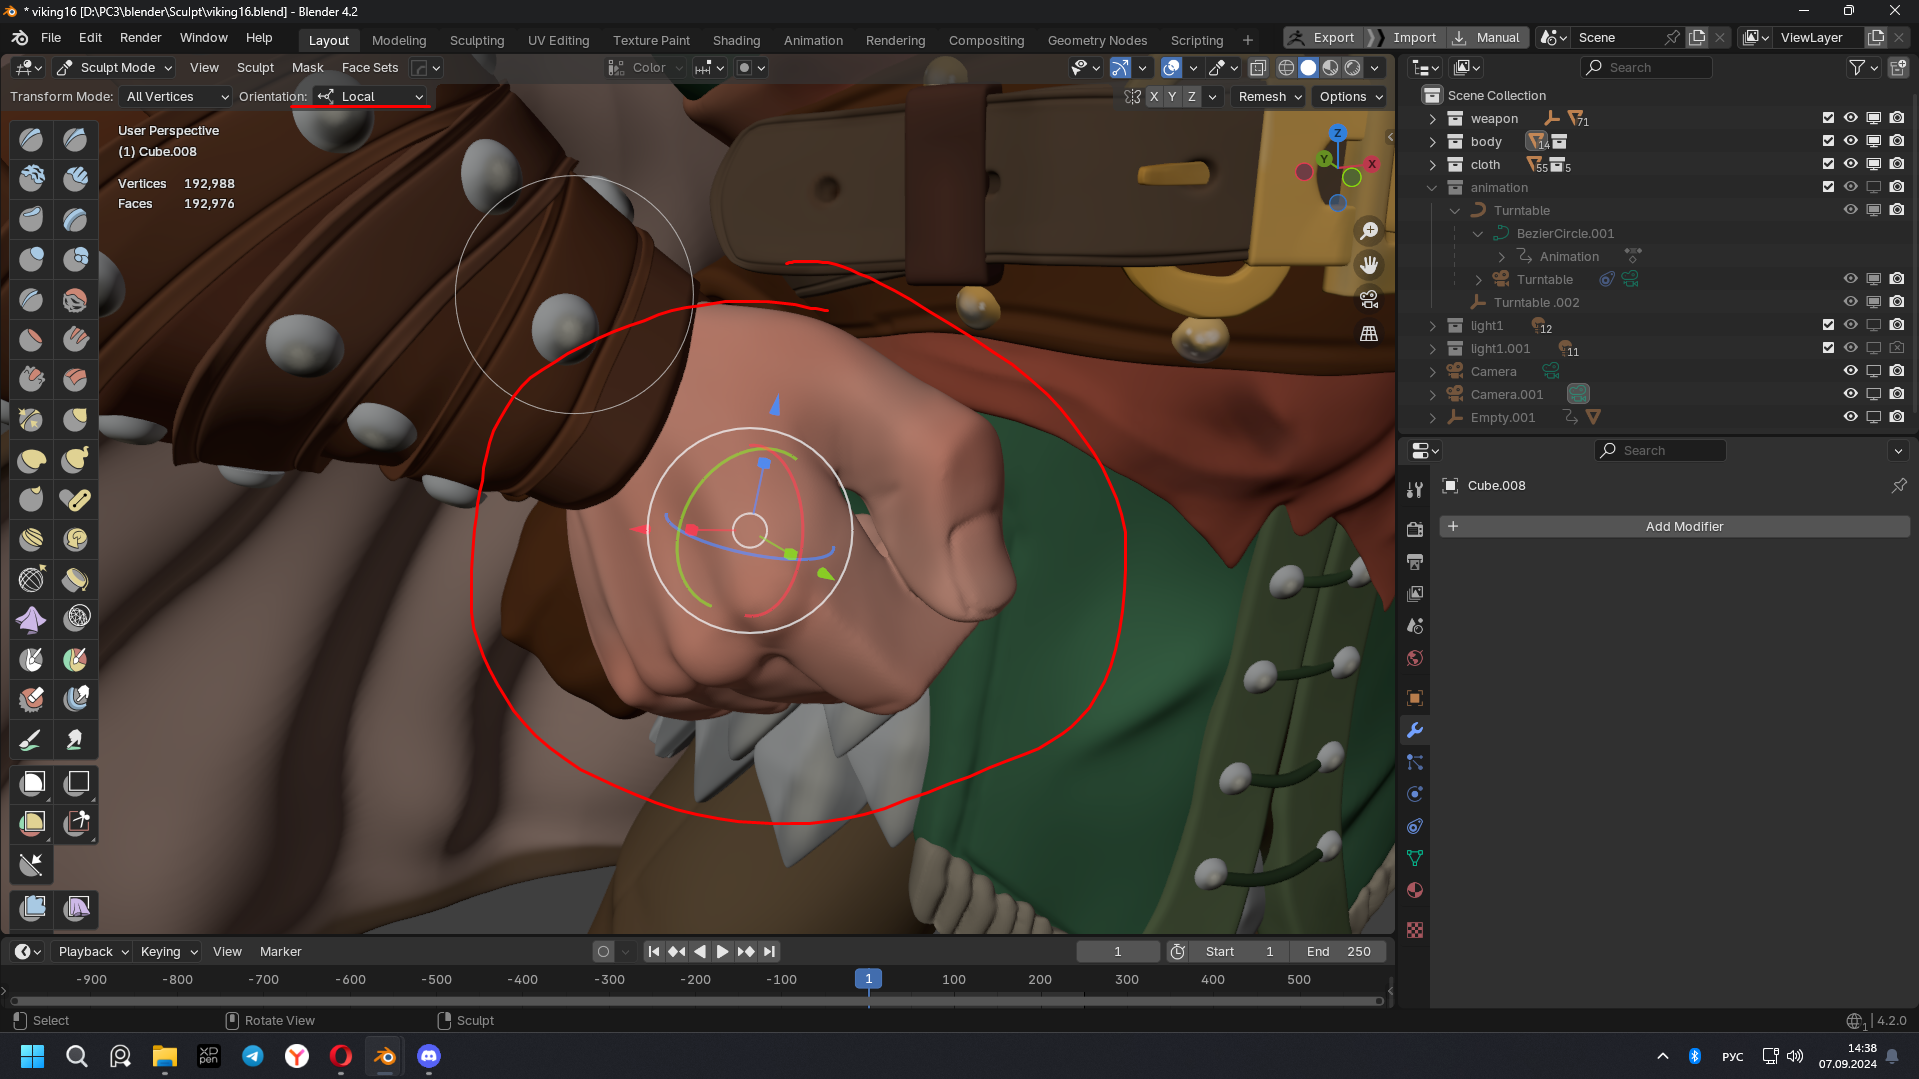The height and width of the screenshot is (1079, 1919).
Task: Click frame 1 timeline playhead marker
Action: tap(868, 980)
